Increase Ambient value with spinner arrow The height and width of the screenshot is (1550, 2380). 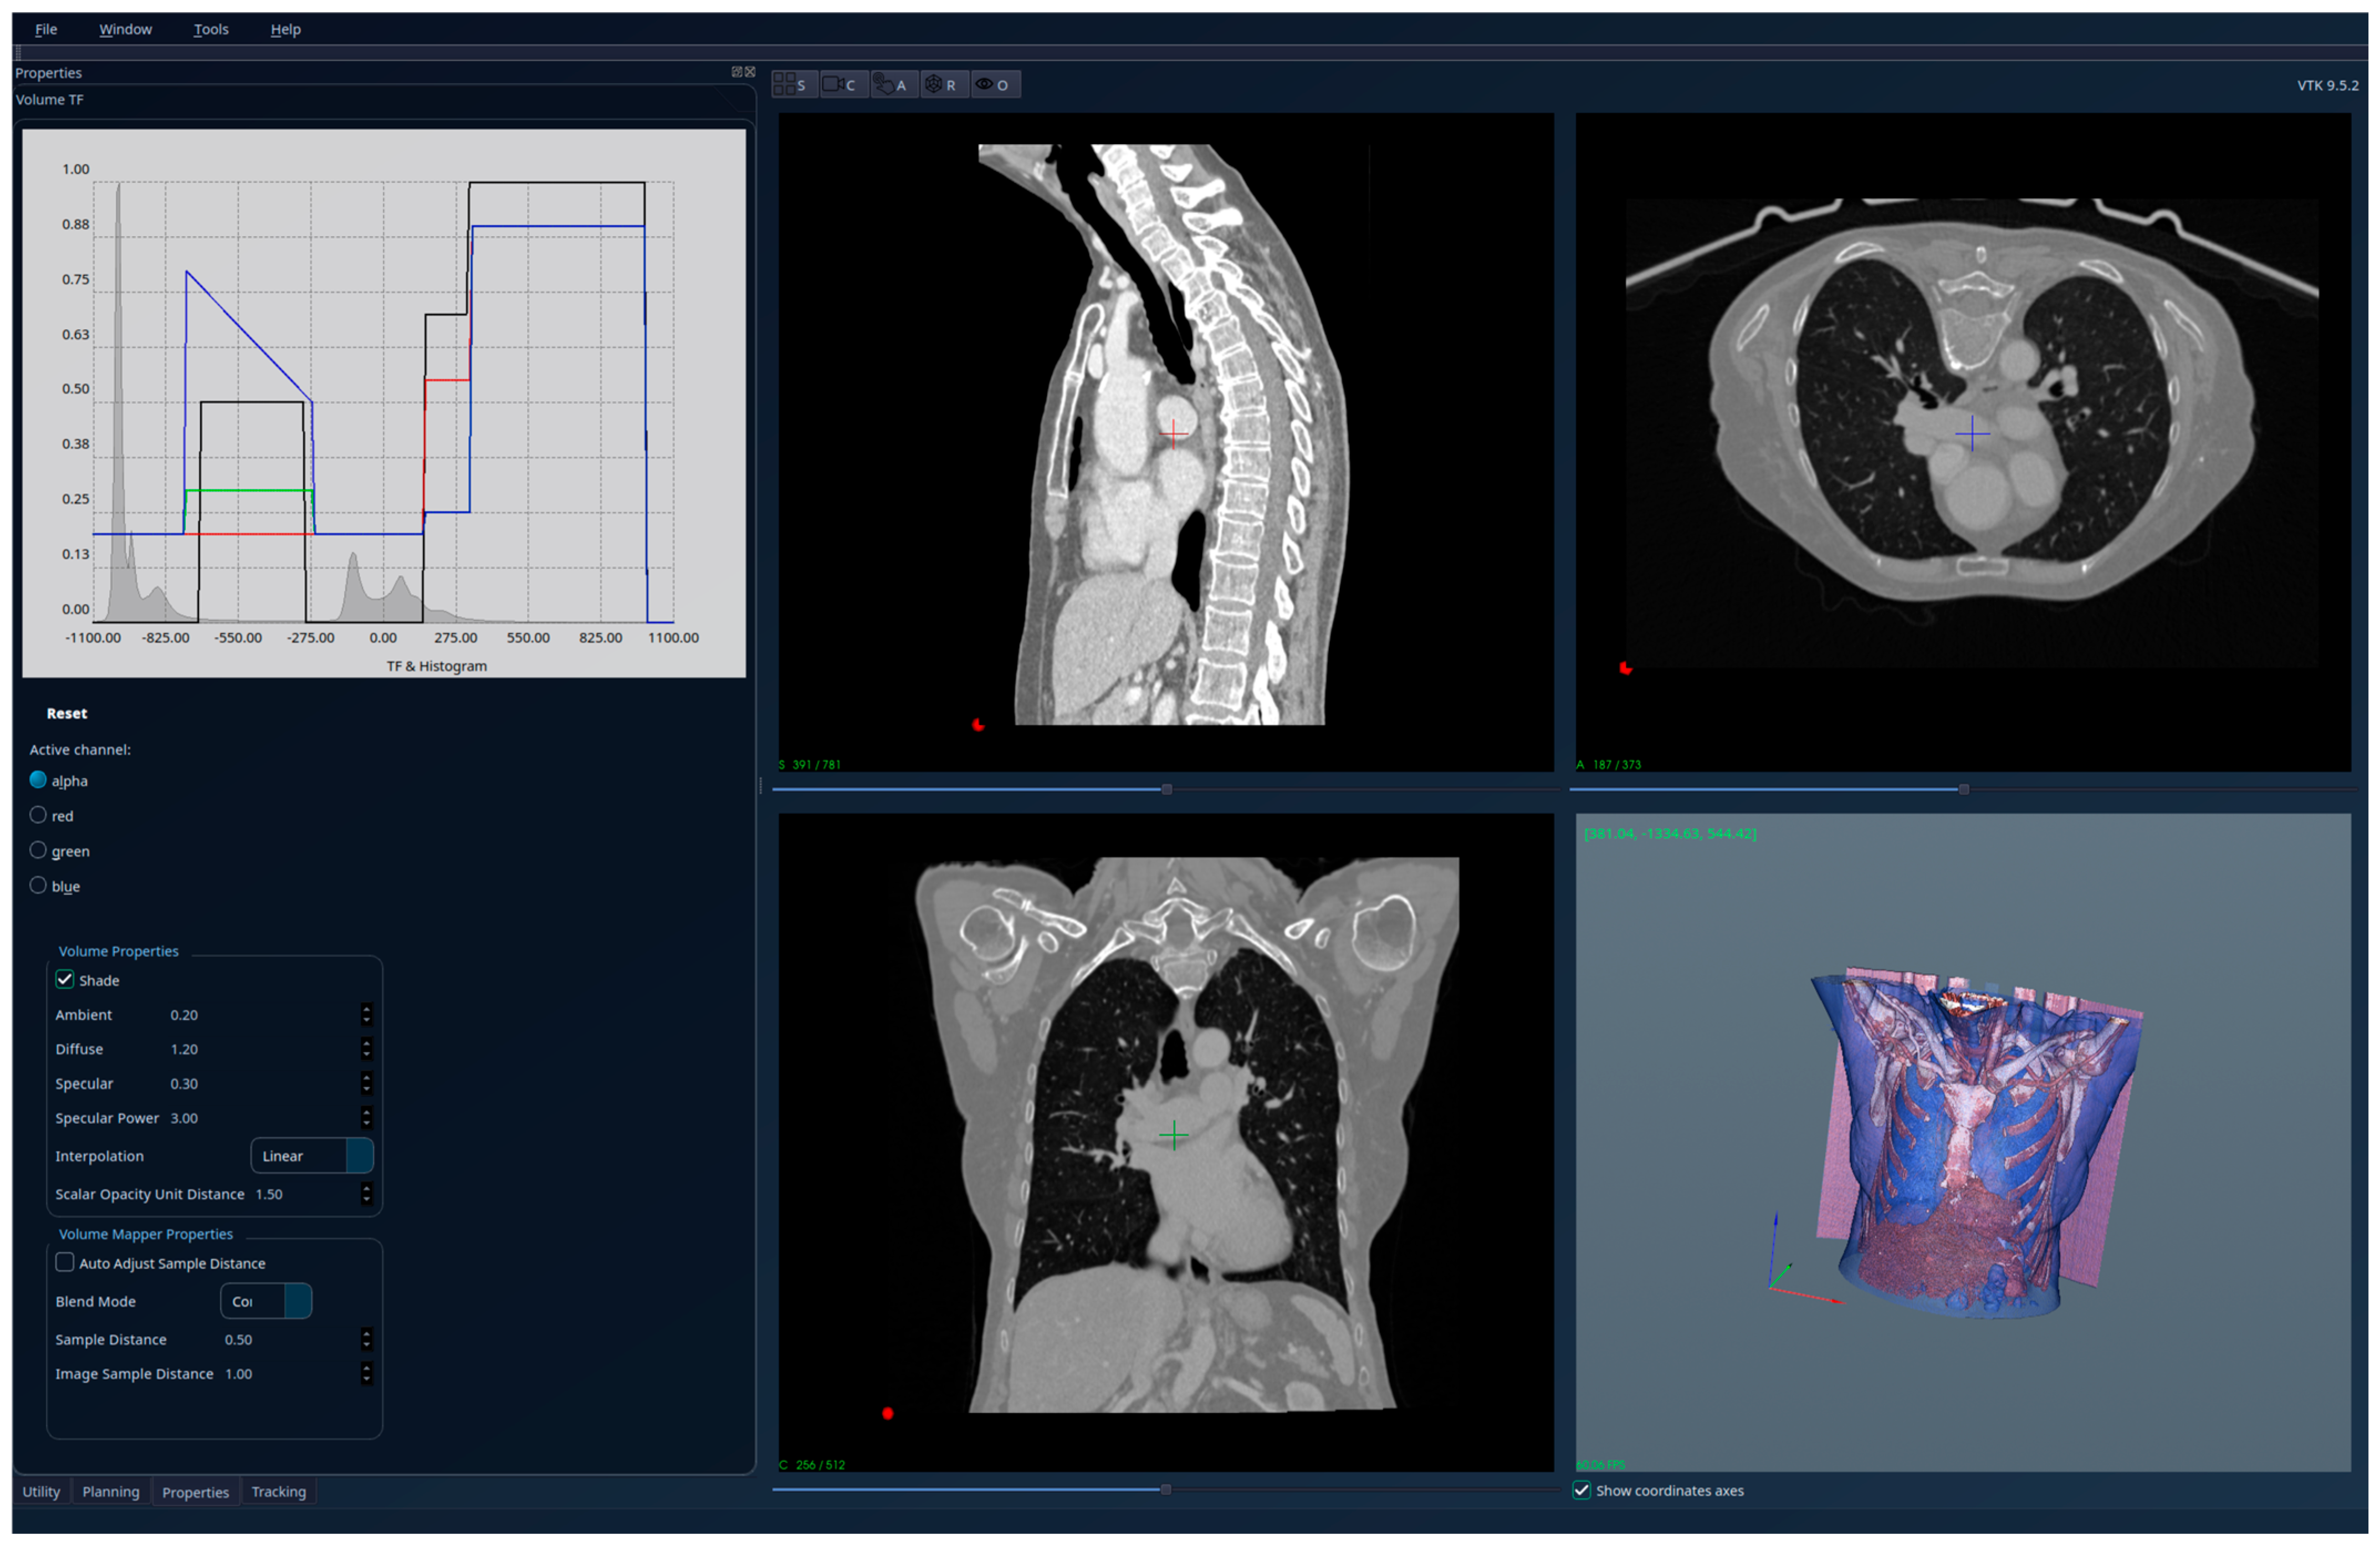[366, 1009]
